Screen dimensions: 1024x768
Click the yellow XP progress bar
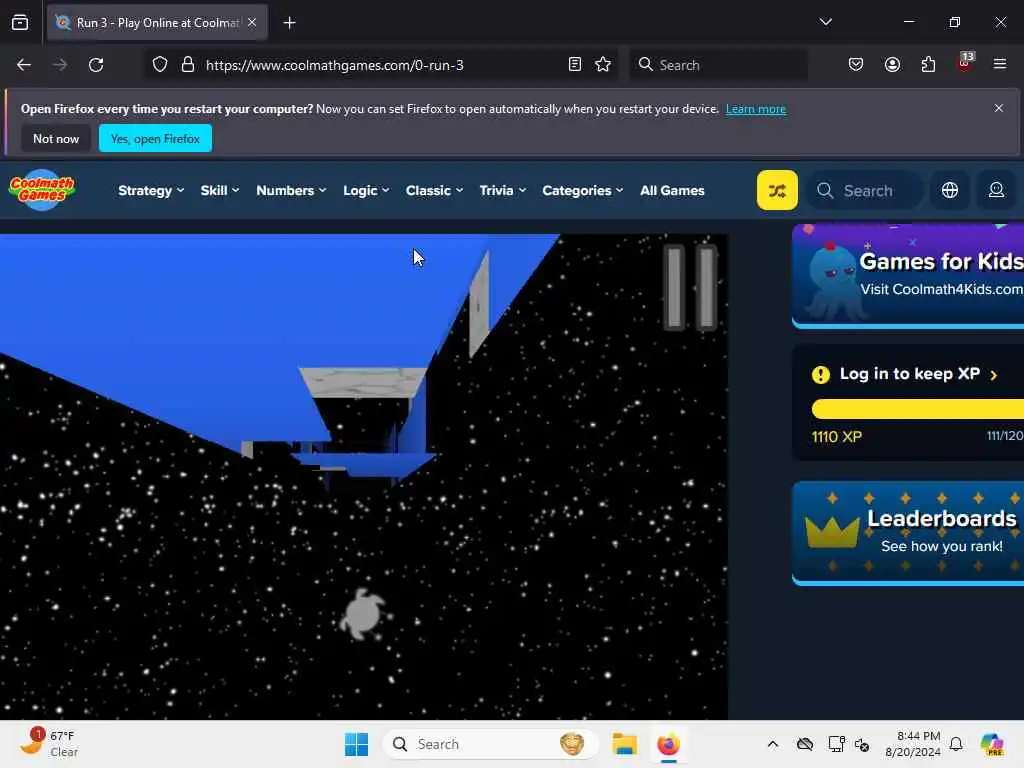pyautogui.click(x=918, y=409)
